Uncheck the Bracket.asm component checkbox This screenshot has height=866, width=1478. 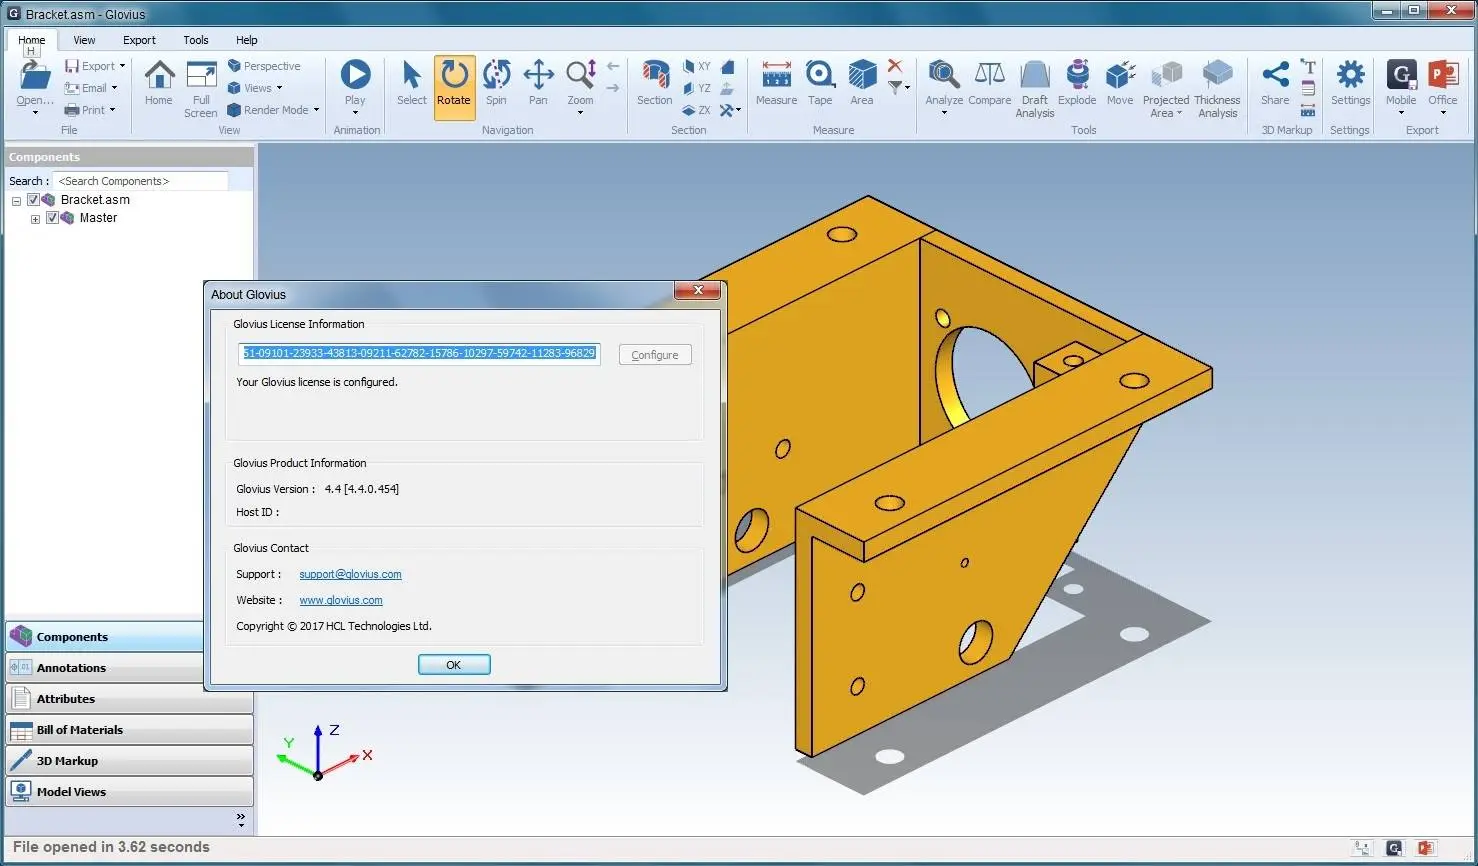tap(33, 200)
